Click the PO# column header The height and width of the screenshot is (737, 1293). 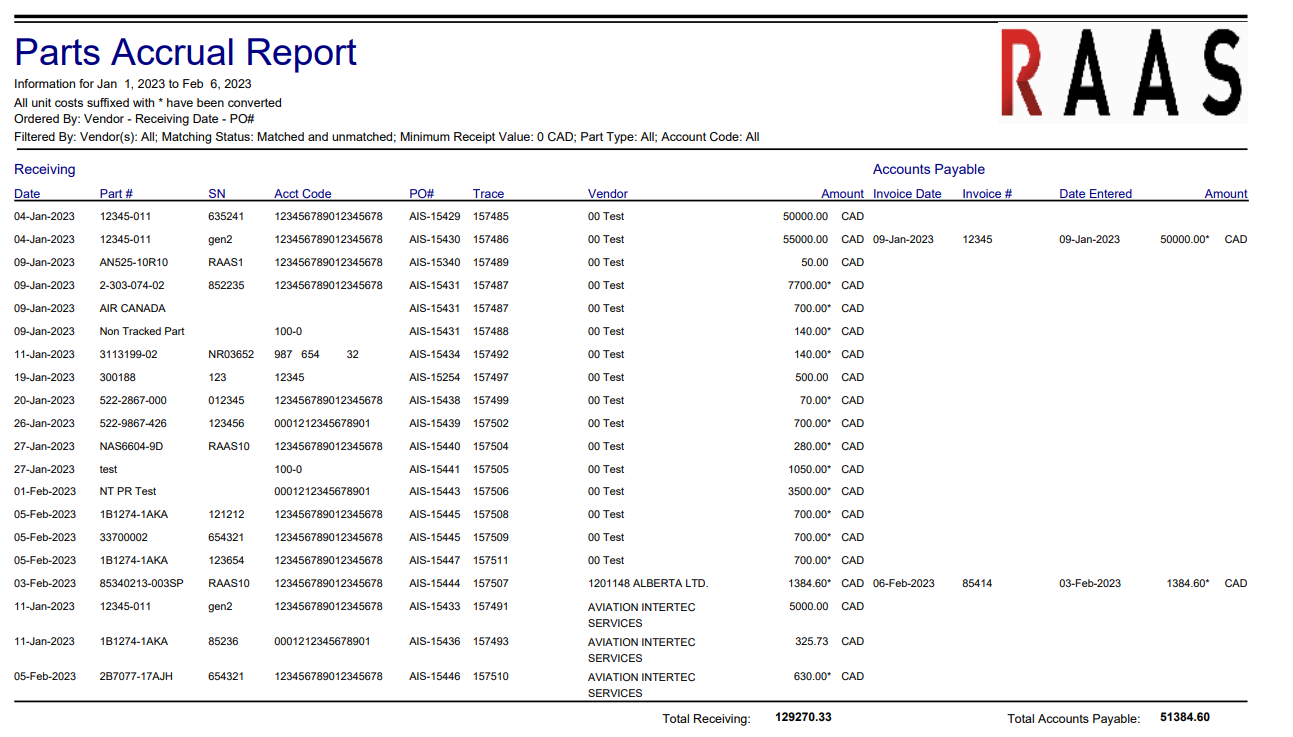(x=421, y=194)
